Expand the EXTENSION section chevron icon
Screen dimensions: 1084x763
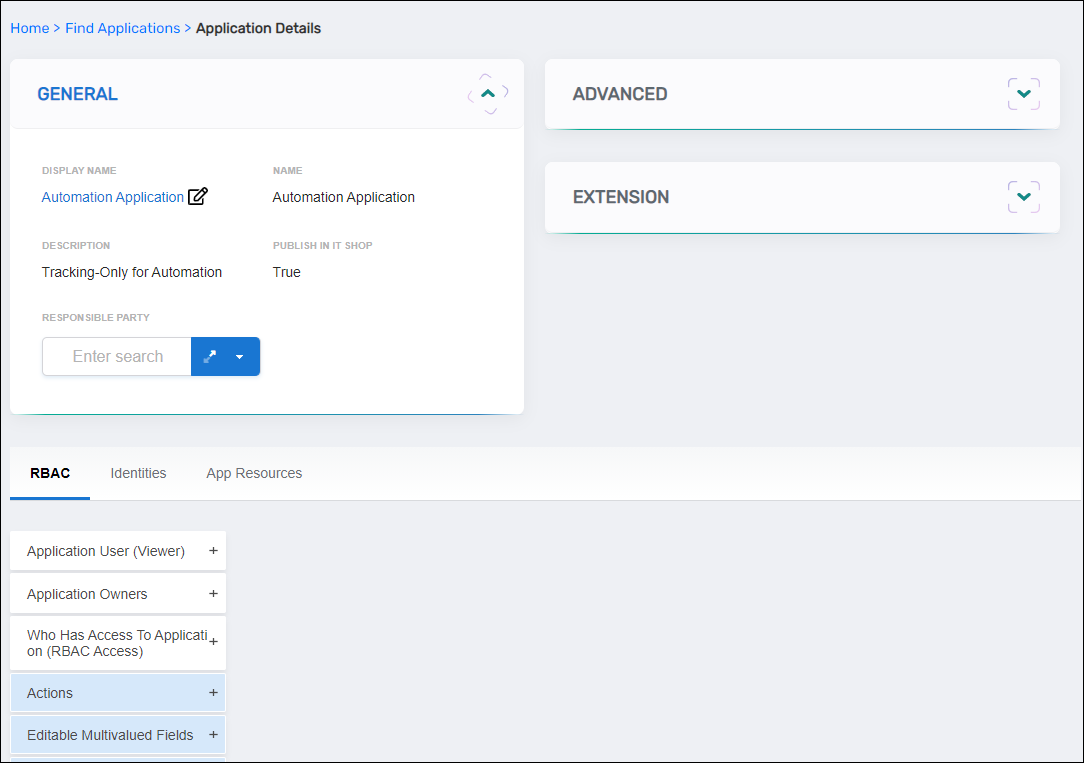coord(1023,197)
